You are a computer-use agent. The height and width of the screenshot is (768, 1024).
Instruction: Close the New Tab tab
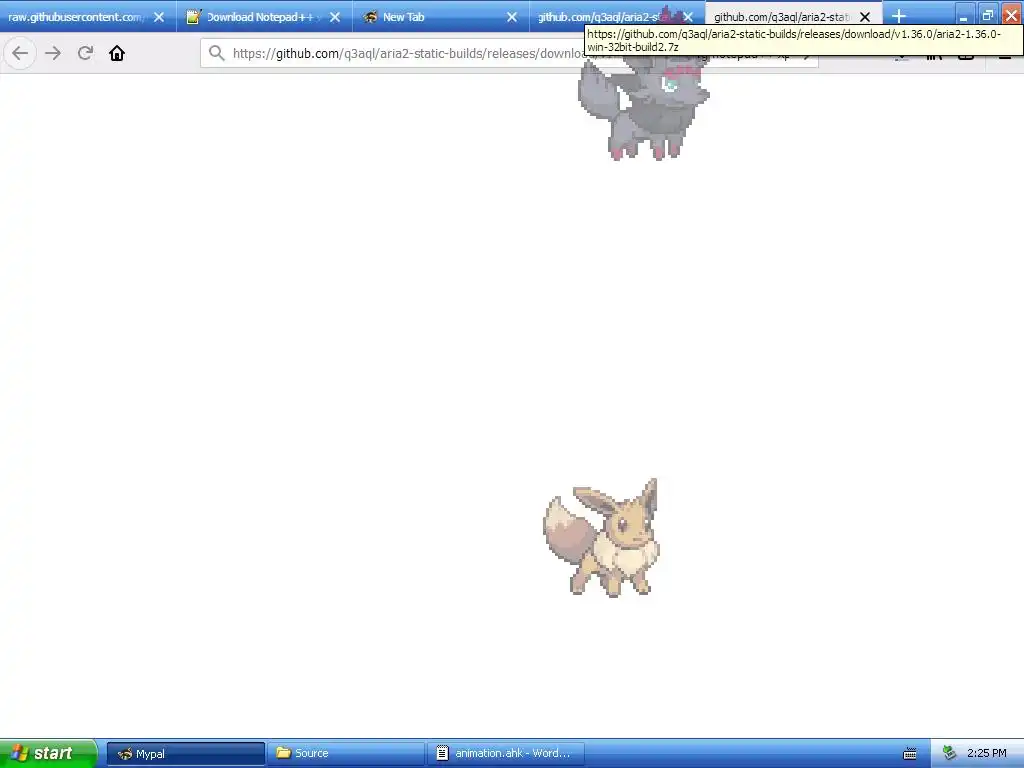tap(512, 17)
